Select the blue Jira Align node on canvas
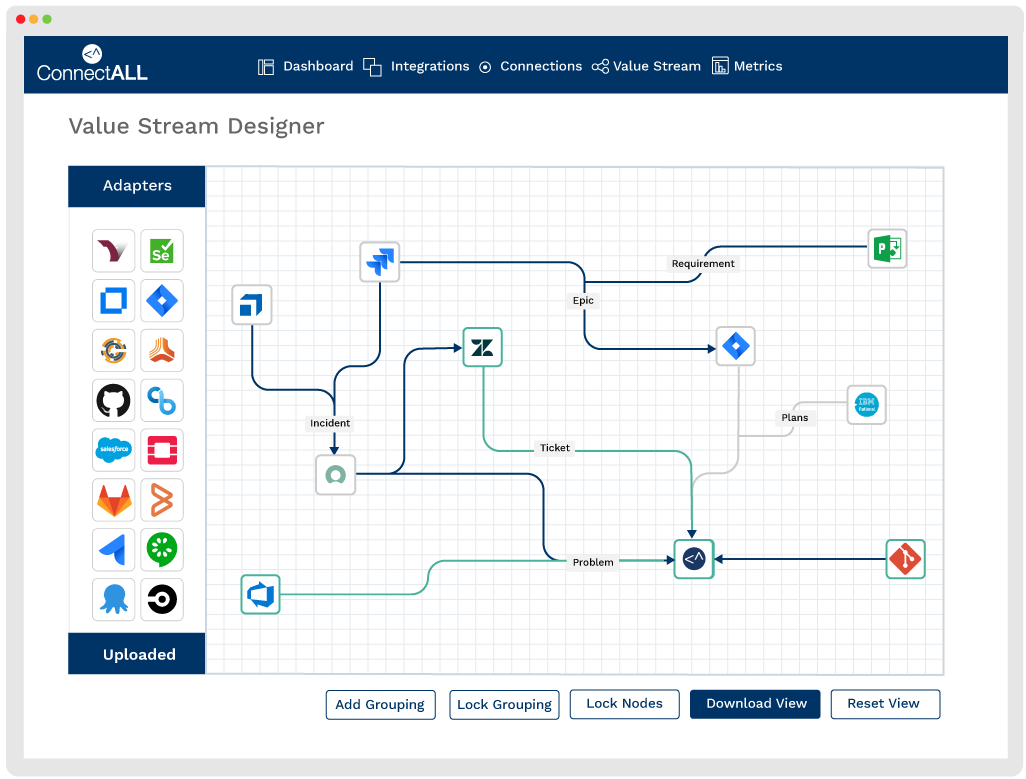Viewport: 1026px width, 779px height. point(252,305)
